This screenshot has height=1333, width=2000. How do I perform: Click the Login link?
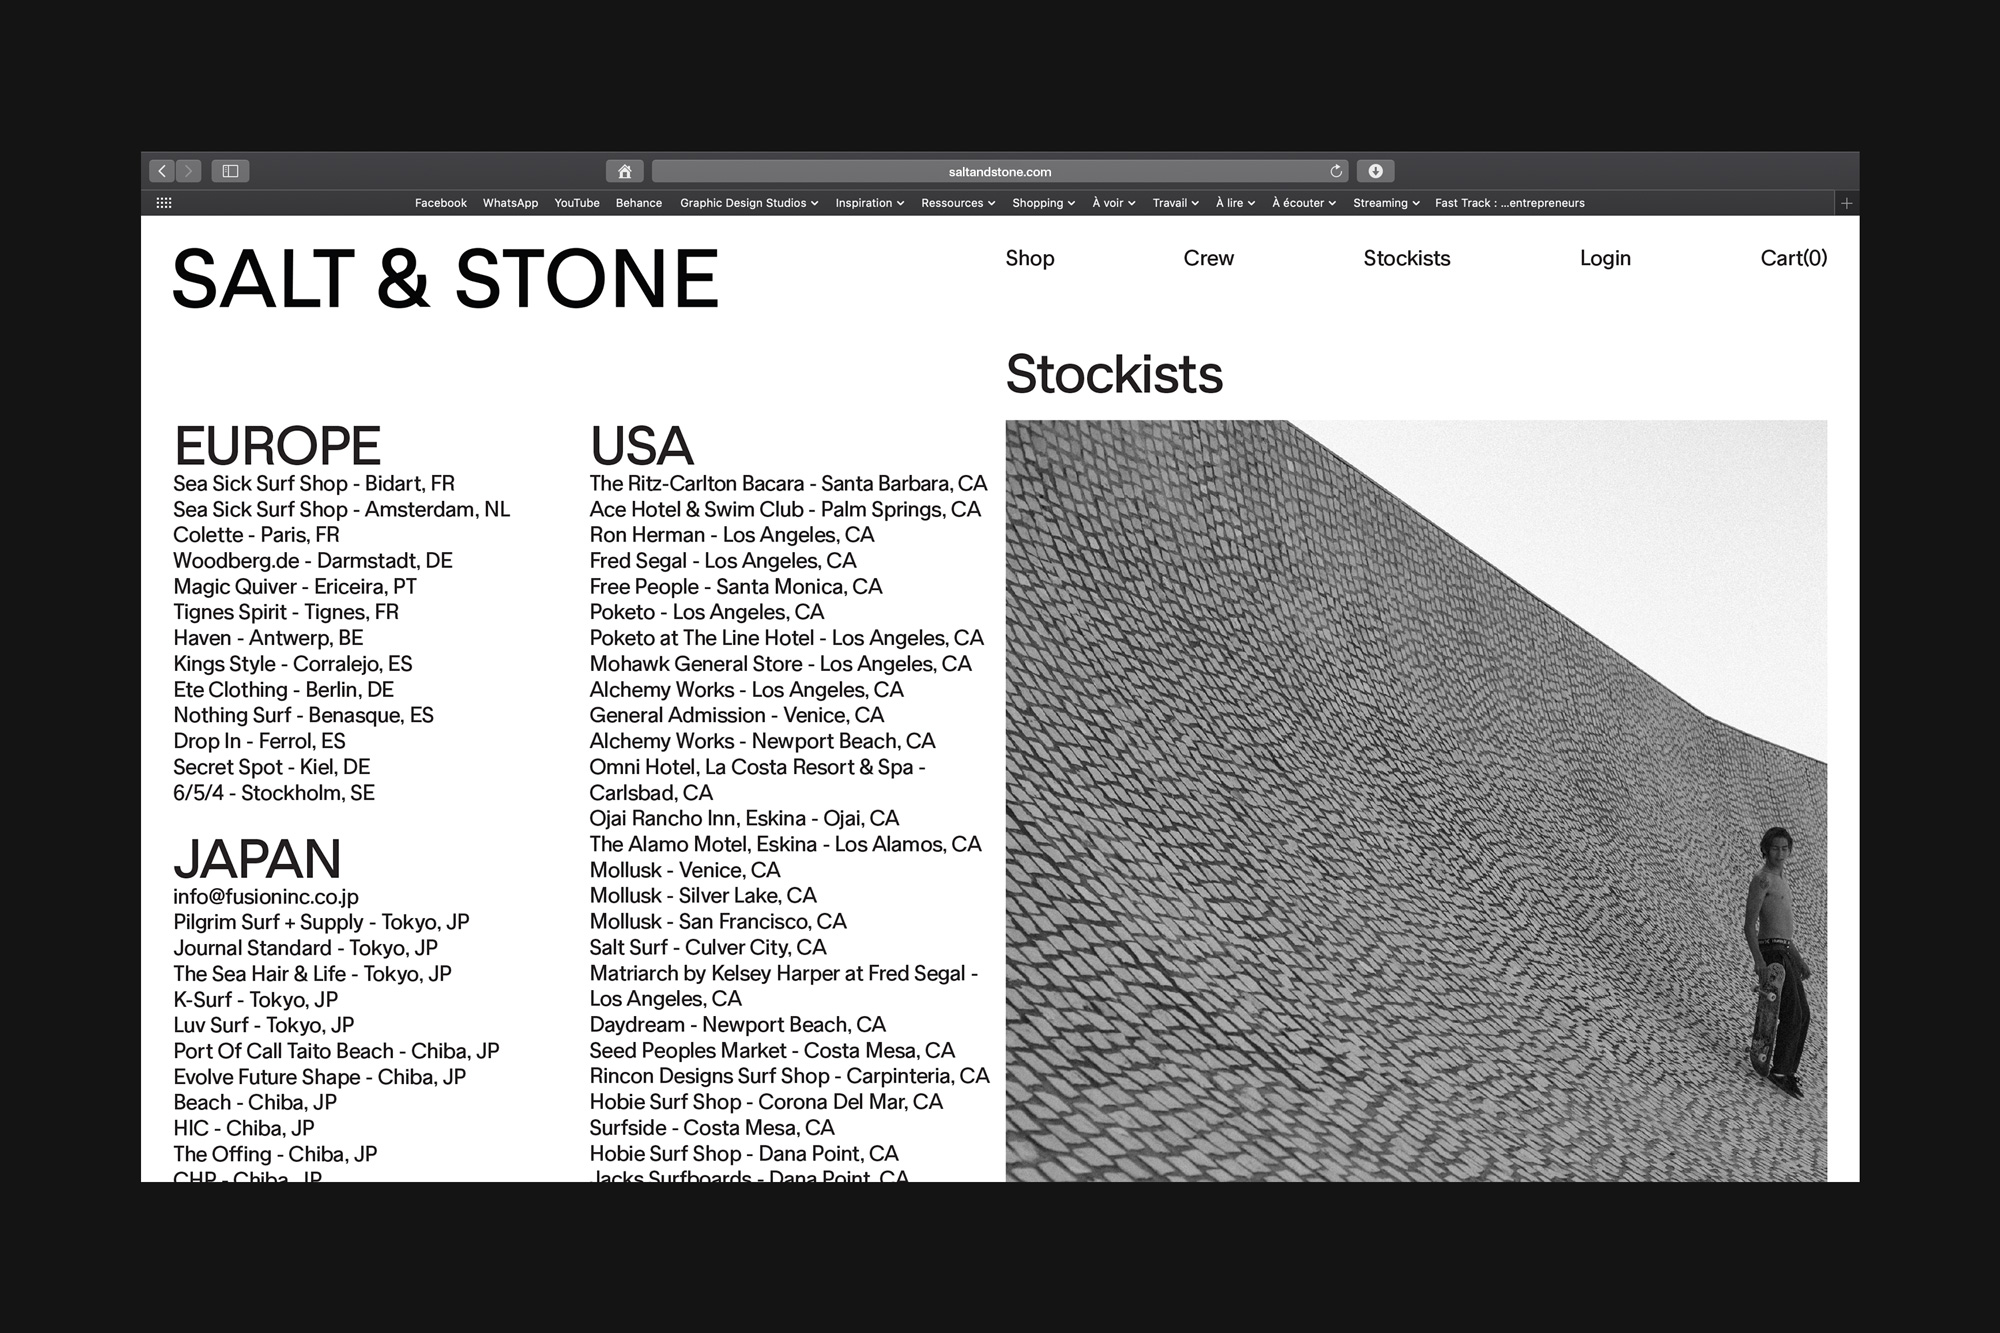(1604, 258)
